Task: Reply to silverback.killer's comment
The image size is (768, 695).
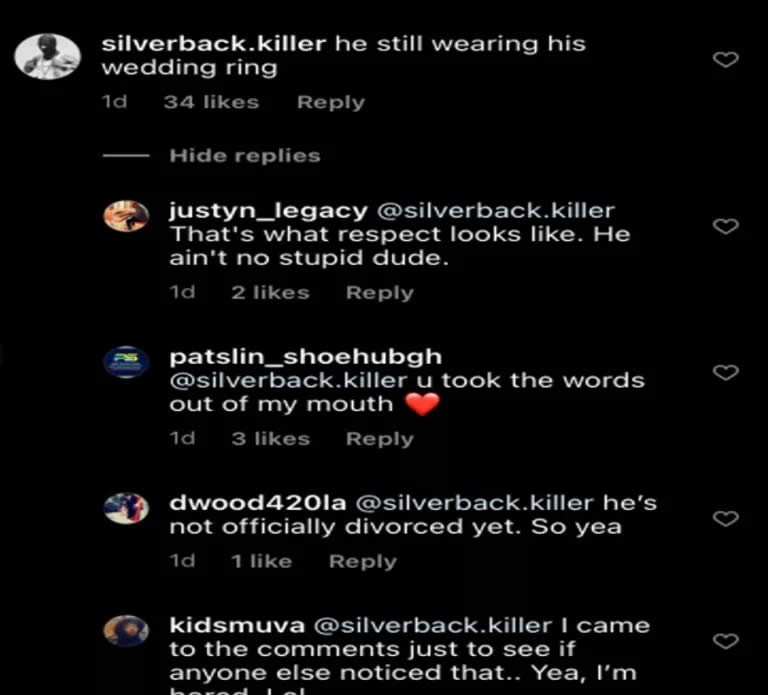Action: (x=331, y=102)
